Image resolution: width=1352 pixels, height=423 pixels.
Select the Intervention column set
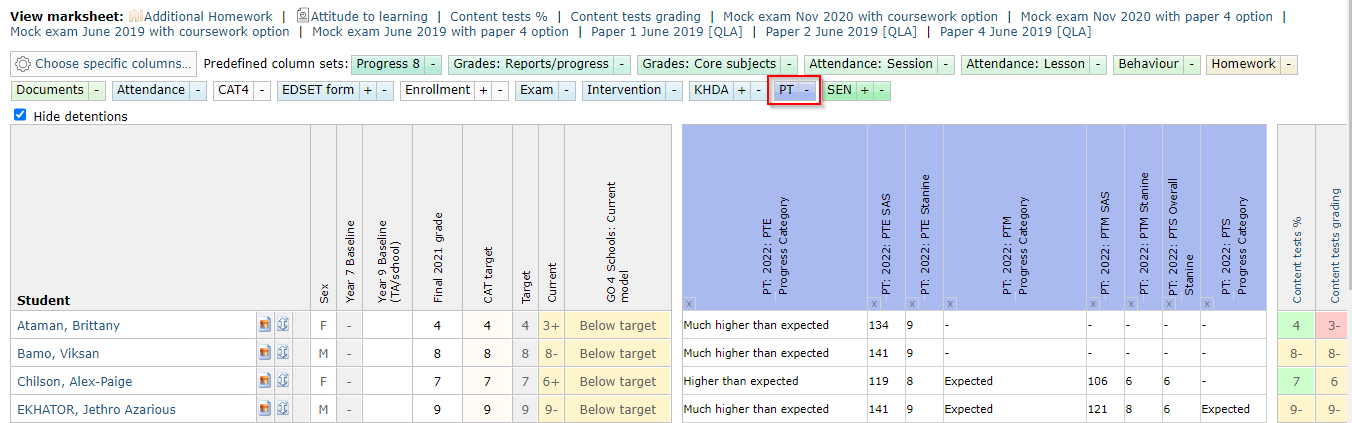[624, 90]
